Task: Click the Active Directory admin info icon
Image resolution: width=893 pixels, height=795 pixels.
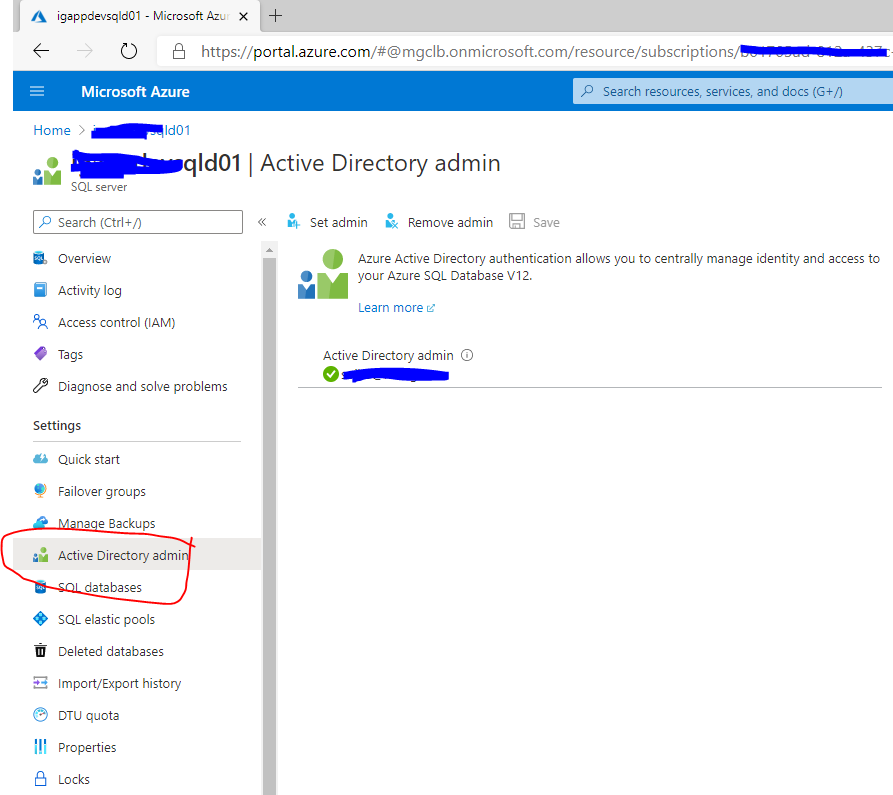Action: click(467, 355)
